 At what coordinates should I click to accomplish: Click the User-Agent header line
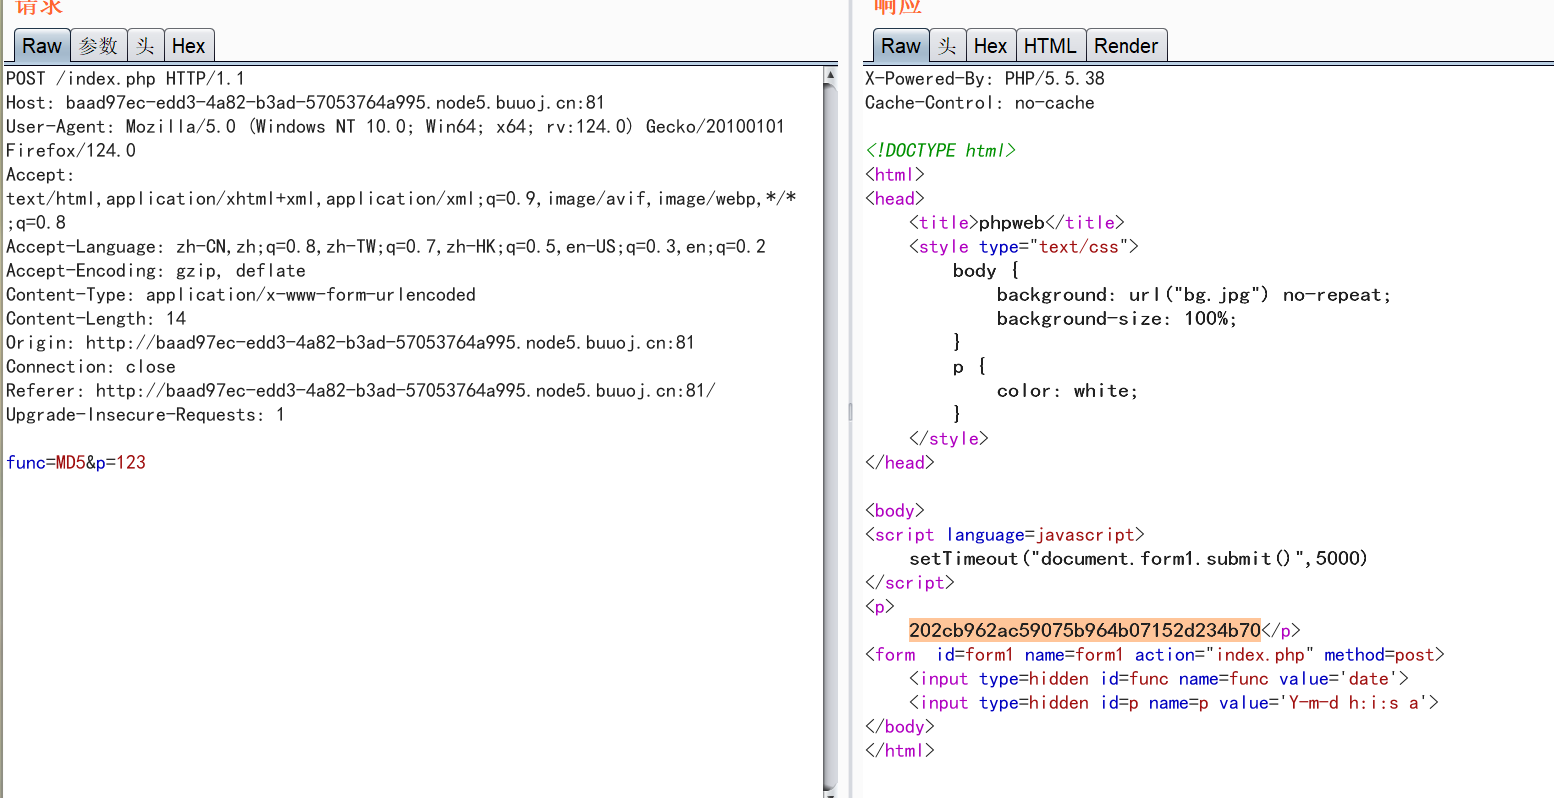coord(395,127)
